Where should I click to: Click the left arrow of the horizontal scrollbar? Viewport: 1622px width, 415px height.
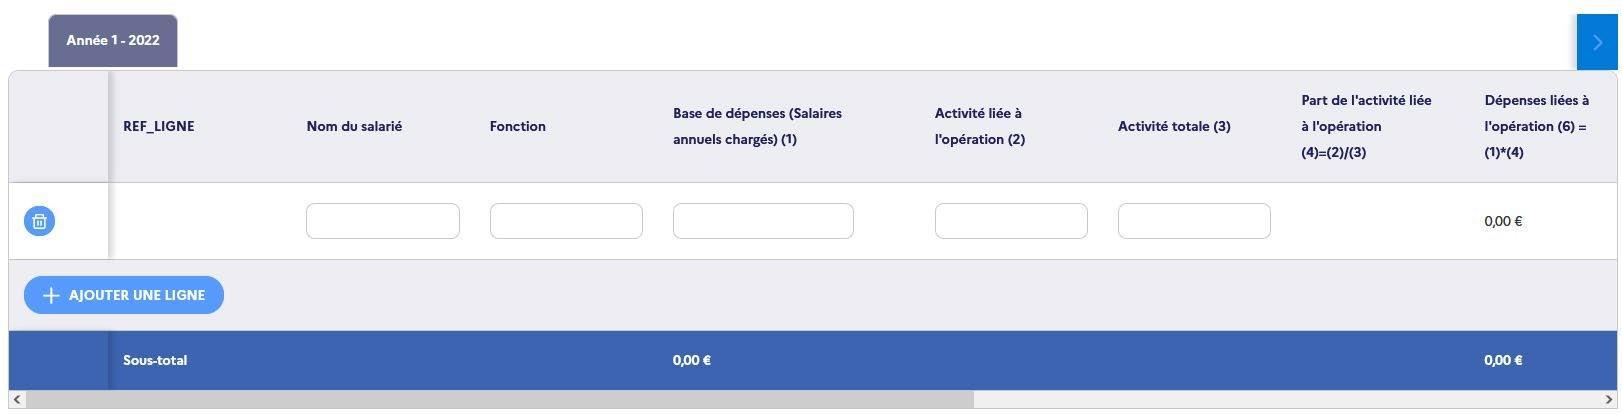[x=17, y=400]
